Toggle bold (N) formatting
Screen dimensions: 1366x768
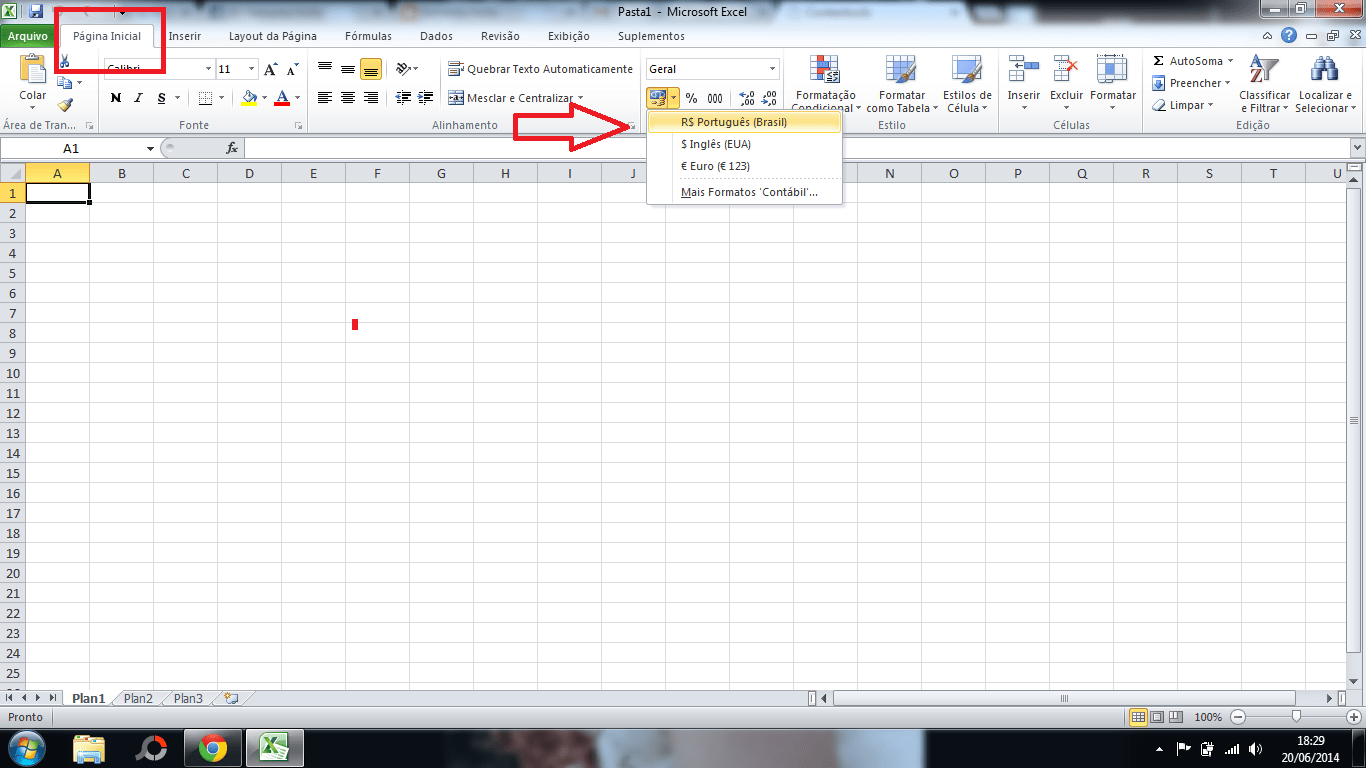[x=116, y=98]
